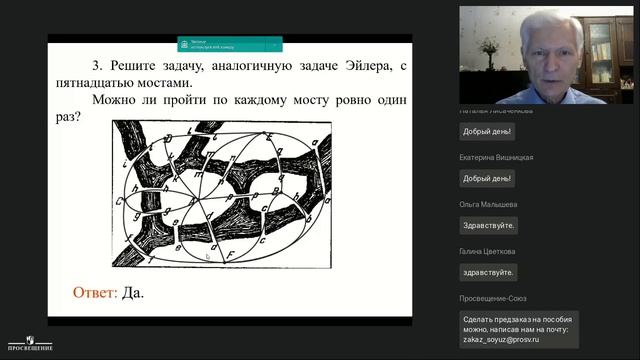This screenshot has width=640, height=360.
Task: Click the webcam icon in teal notification
Action: [x=184, y=44]
